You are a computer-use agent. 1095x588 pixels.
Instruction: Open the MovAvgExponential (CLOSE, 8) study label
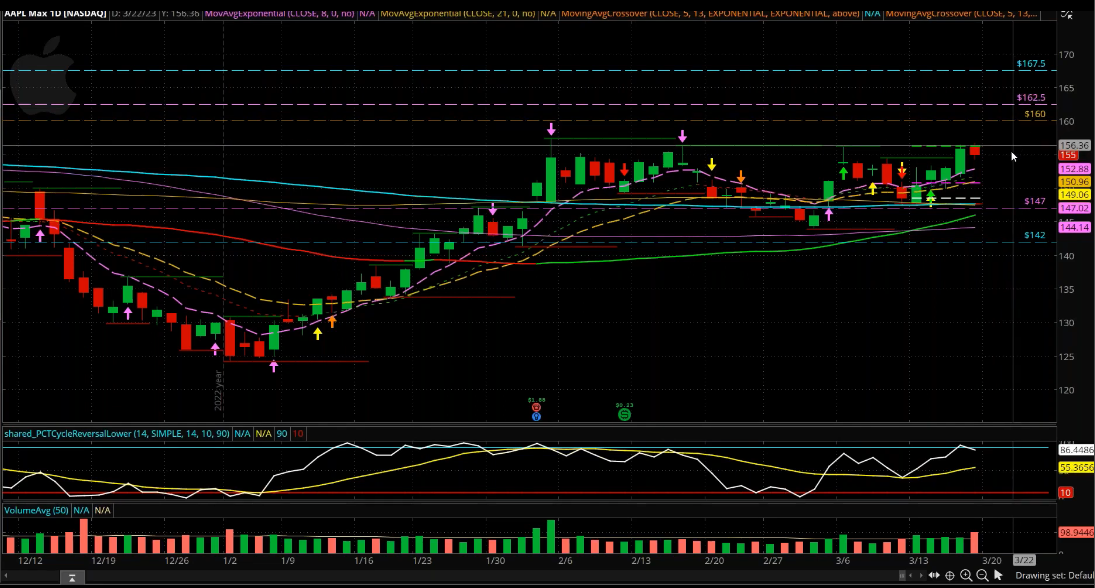pyautogui.click(x=280, y=13)
